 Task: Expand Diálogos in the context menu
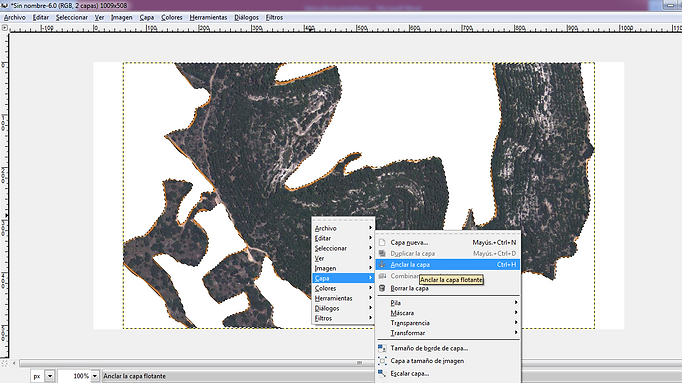coord(343,308)
